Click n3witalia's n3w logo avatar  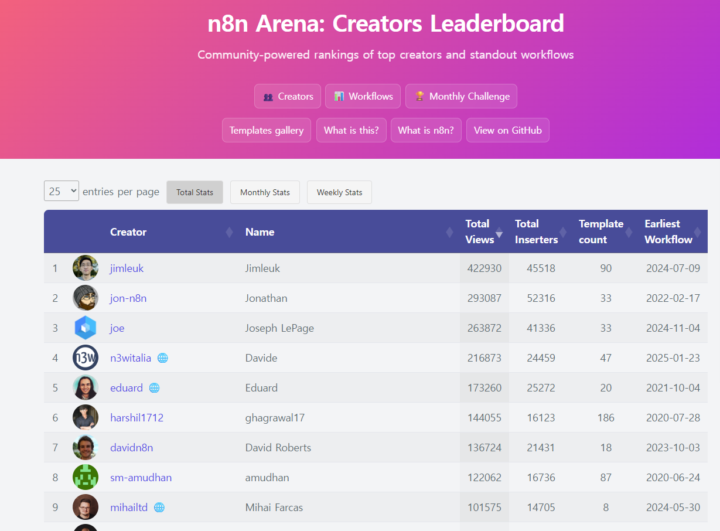pyautogui.click(x=85, y=357)
